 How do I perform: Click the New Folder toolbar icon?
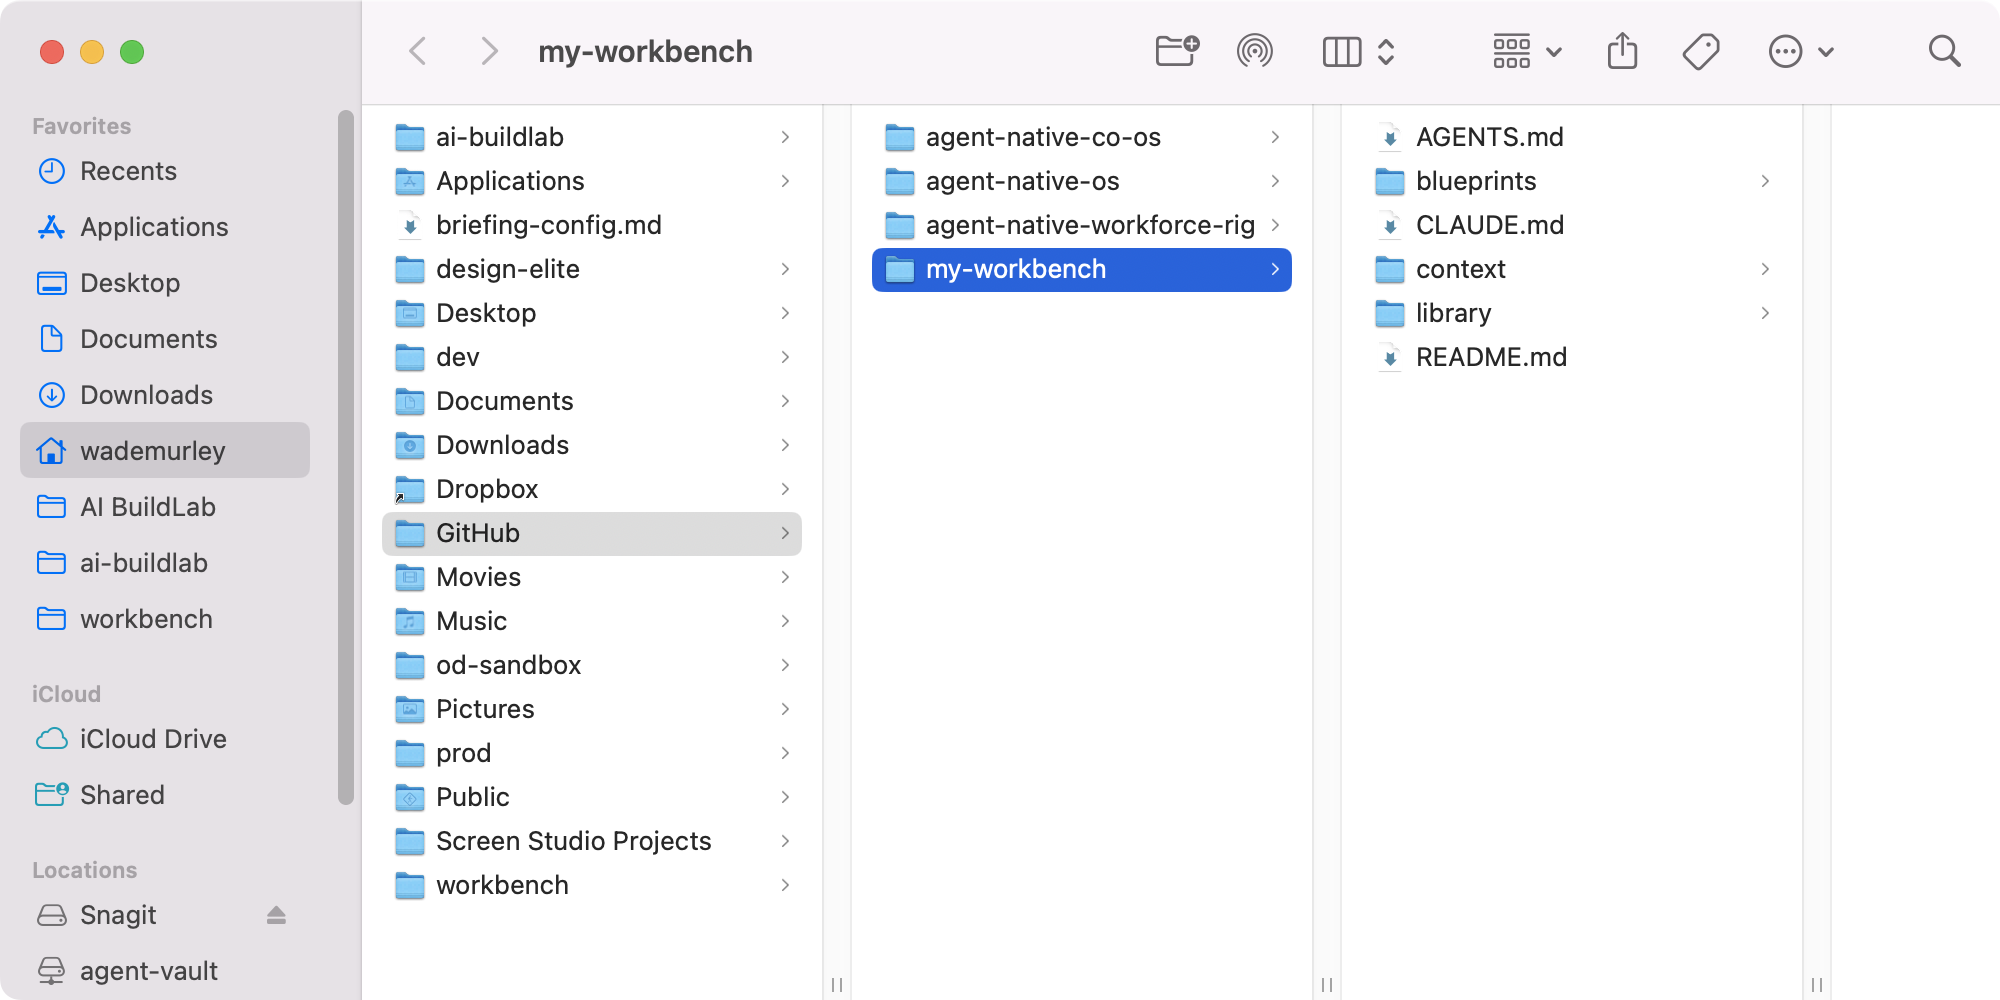click(1177, 51)
